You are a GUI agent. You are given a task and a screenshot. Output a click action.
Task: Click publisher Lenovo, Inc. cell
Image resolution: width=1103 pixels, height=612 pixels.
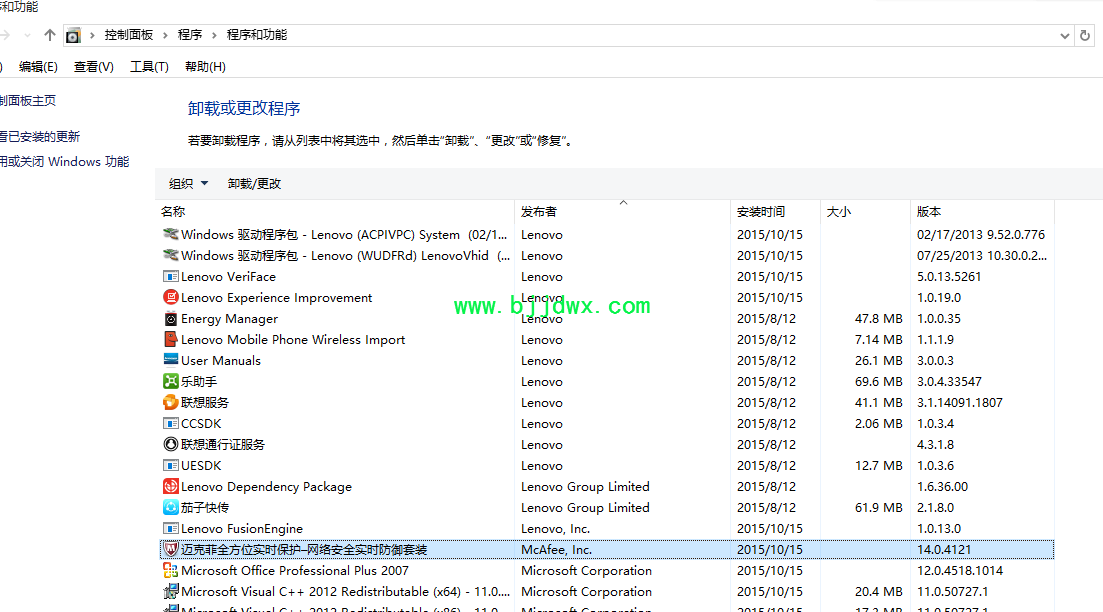(555, 528)
